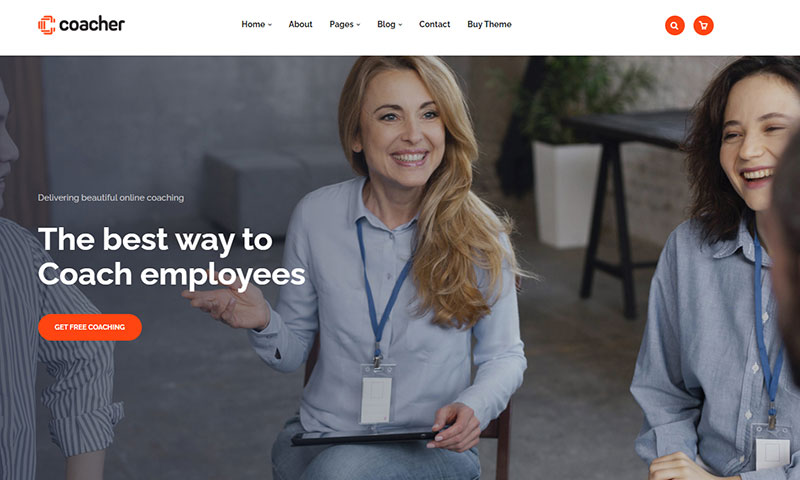The width and height of the screenshot is (800, 480).
Task: Open the search icon in header
Action: tap(674, 25)
